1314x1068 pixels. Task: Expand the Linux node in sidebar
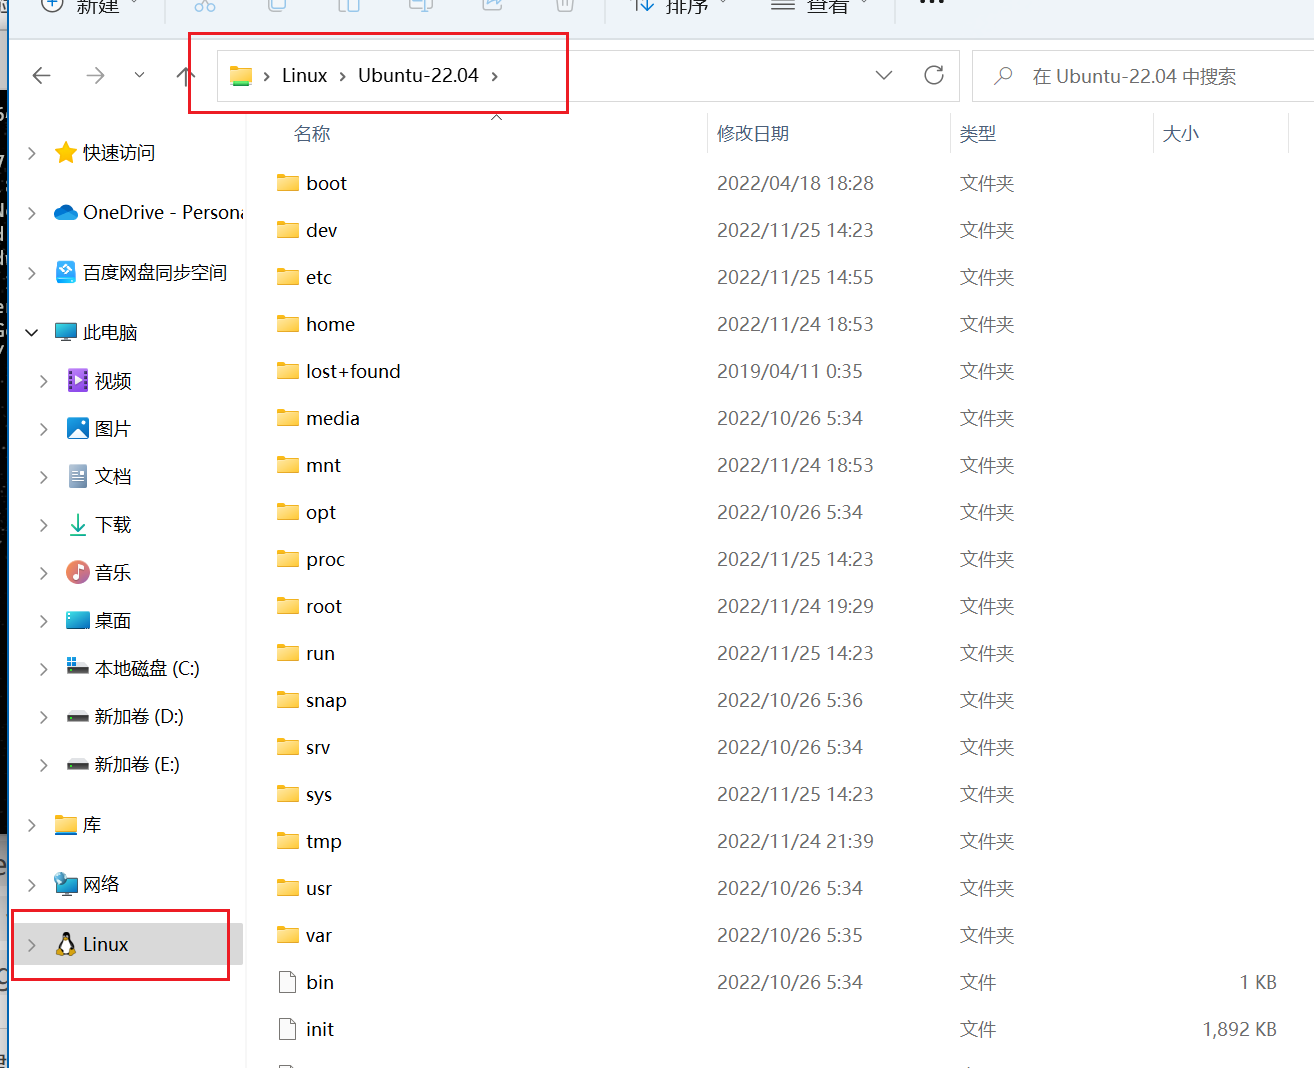pyautogui.click(x=32, y=945)
